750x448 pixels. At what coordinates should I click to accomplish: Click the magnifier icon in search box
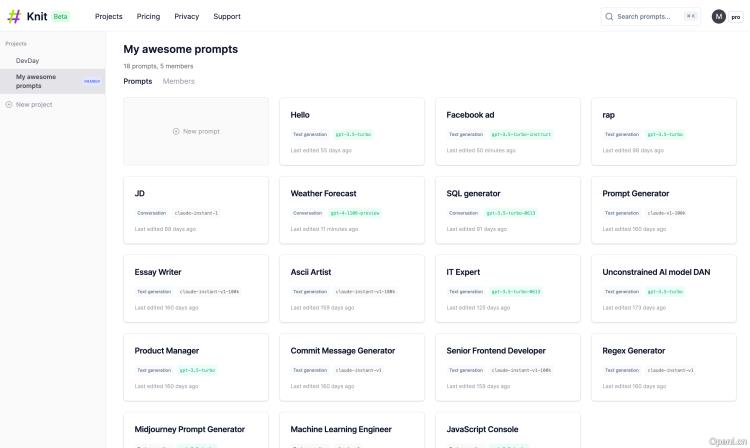(x=610, y=16)
